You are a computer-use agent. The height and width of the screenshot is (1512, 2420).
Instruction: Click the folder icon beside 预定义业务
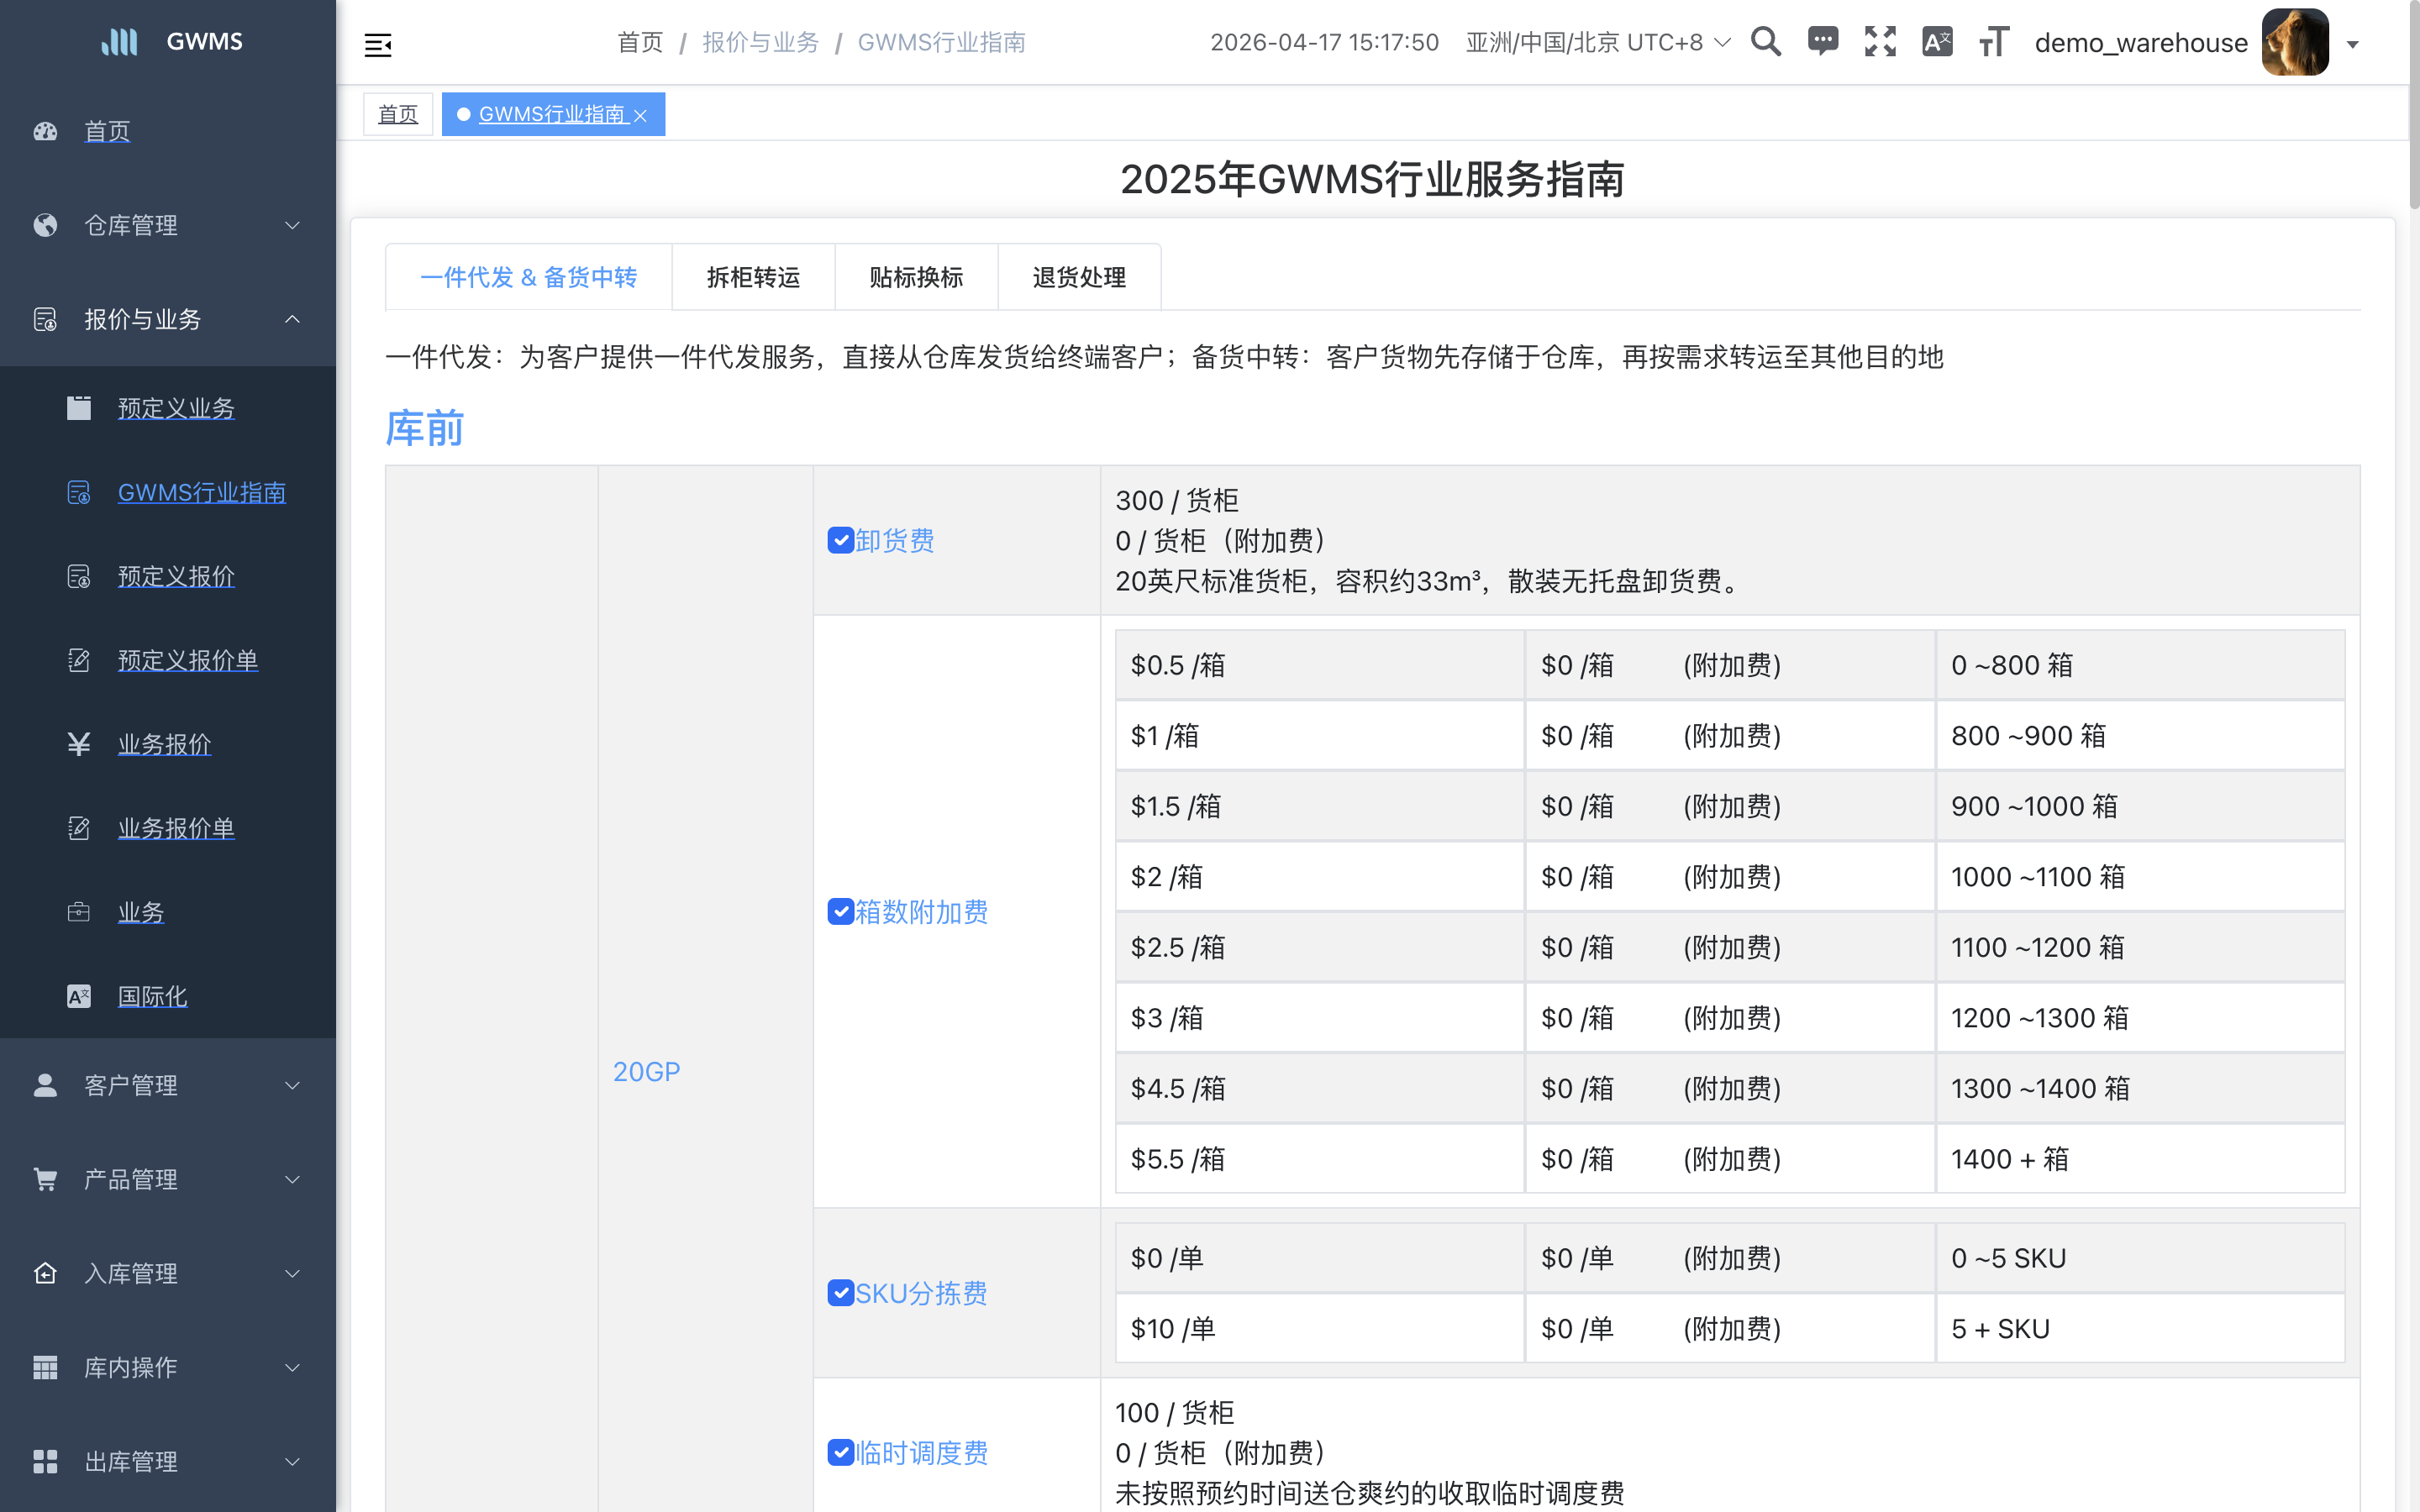click(79, 408)
